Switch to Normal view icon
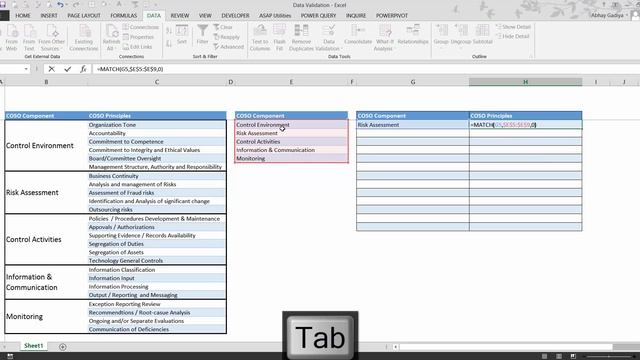 [x=544, y=356]
